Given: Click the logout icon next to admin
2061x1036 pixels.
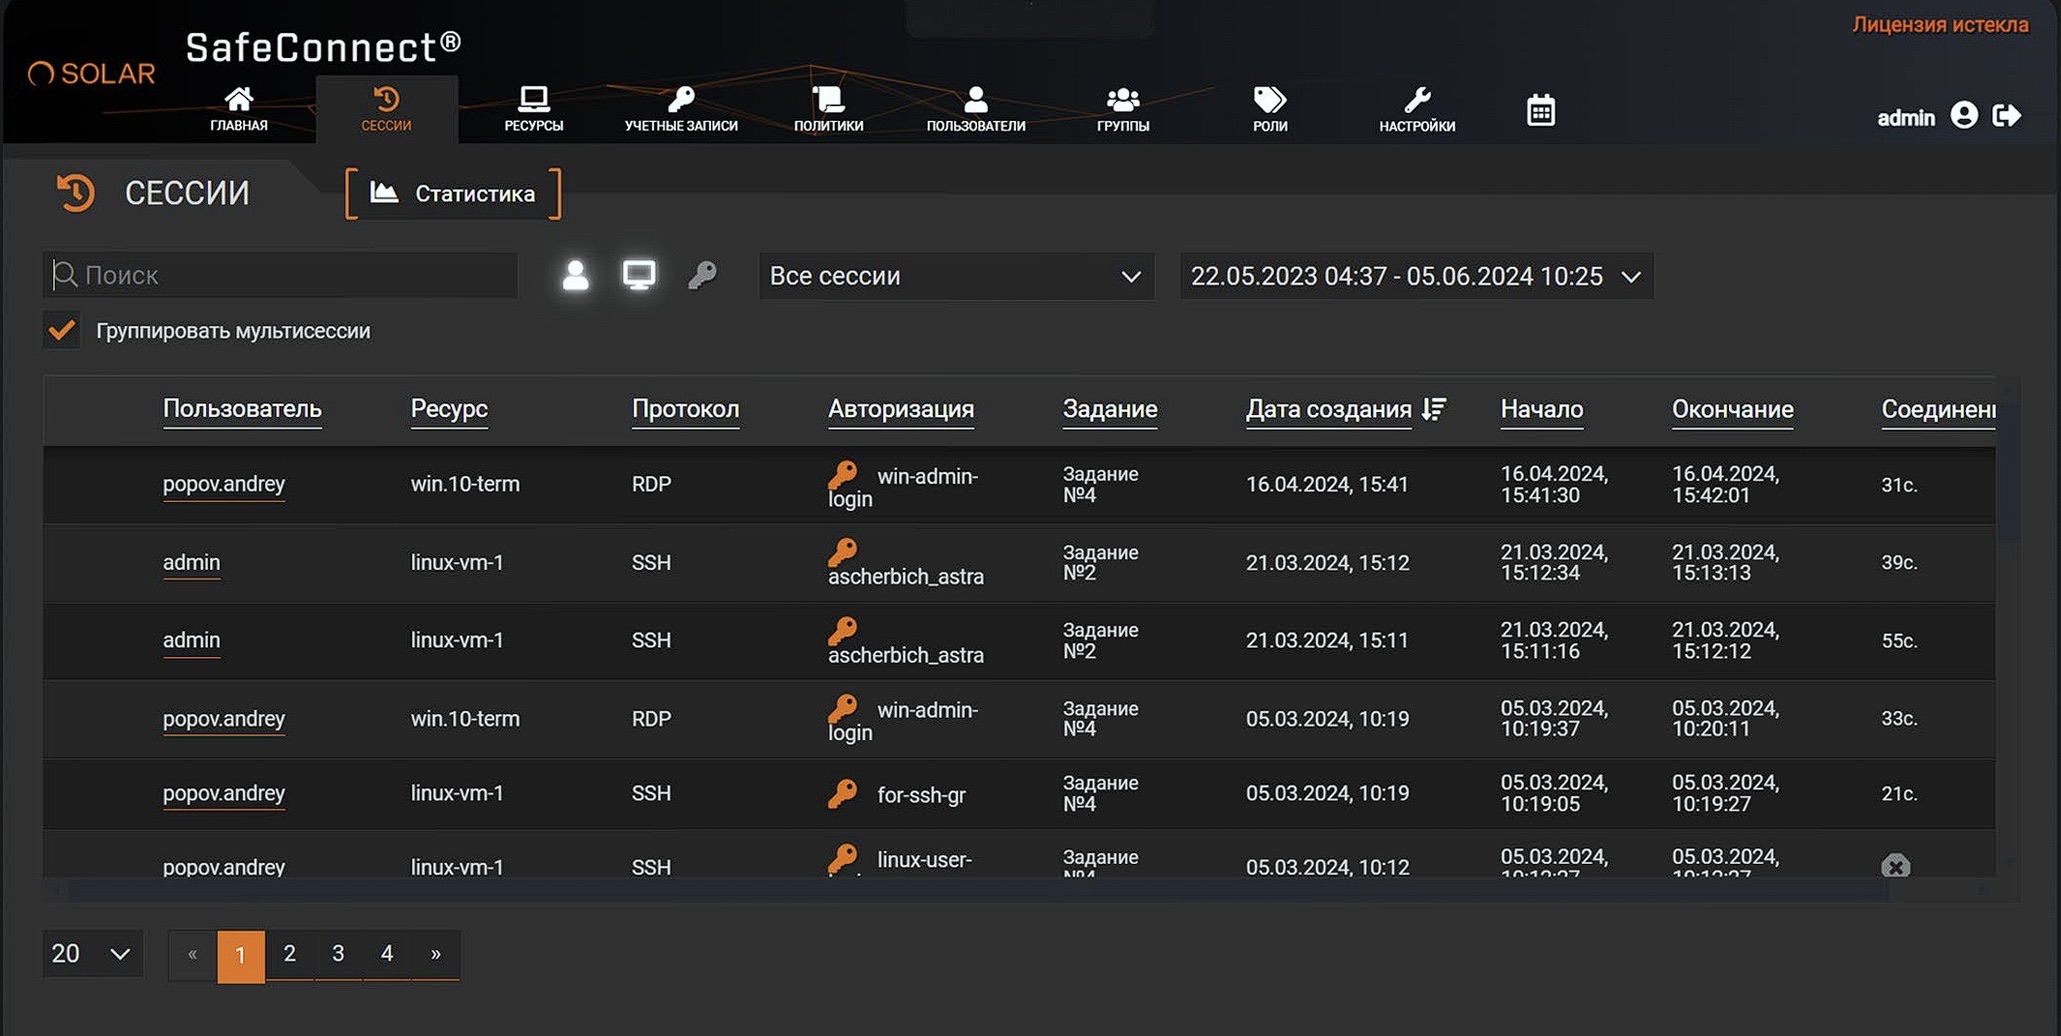Looking at the screenshot, I should tap(2007, 116).
